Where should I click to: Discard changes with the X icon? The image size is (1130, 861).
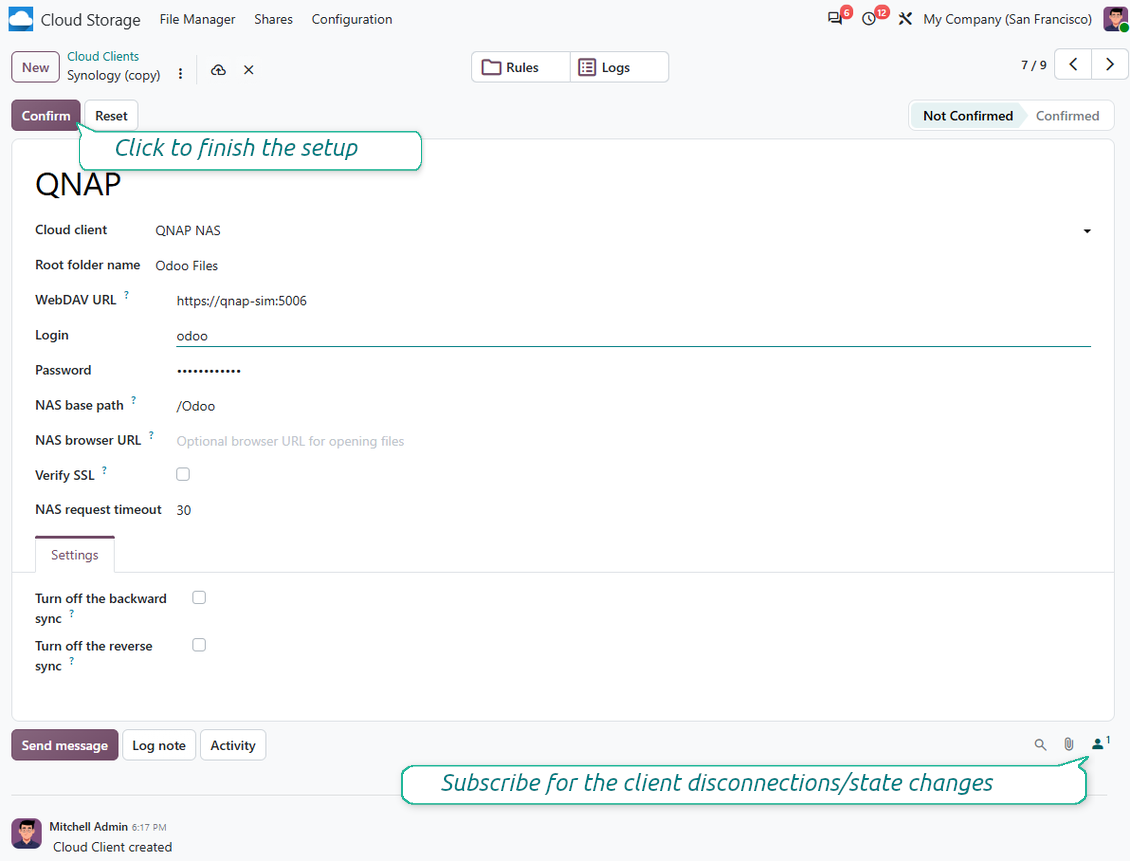(x=249, y=70)
